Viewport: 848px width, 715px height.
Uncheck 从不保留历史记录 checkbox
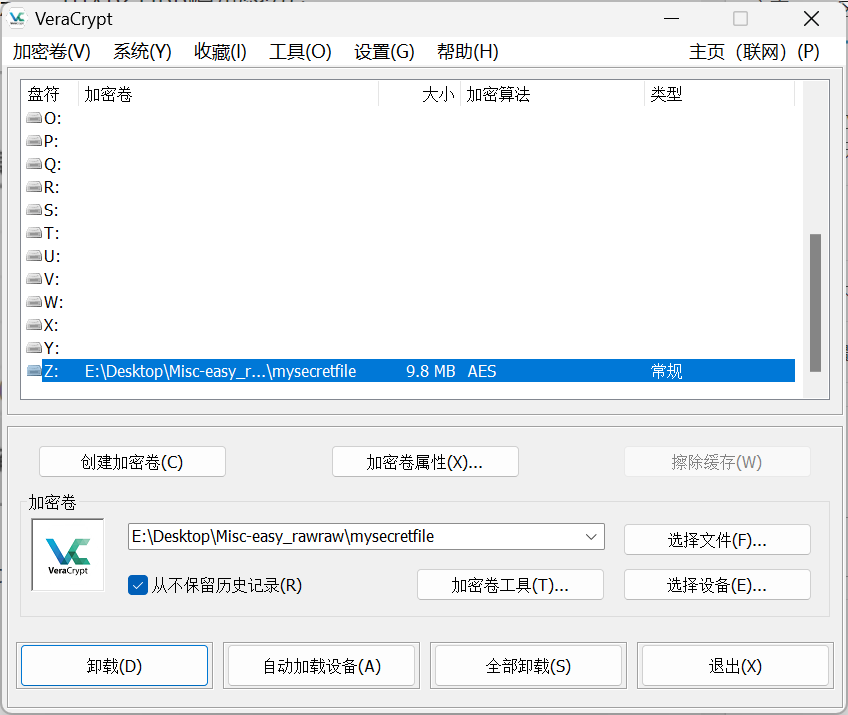pyautogui.click(x=138, y=585)
